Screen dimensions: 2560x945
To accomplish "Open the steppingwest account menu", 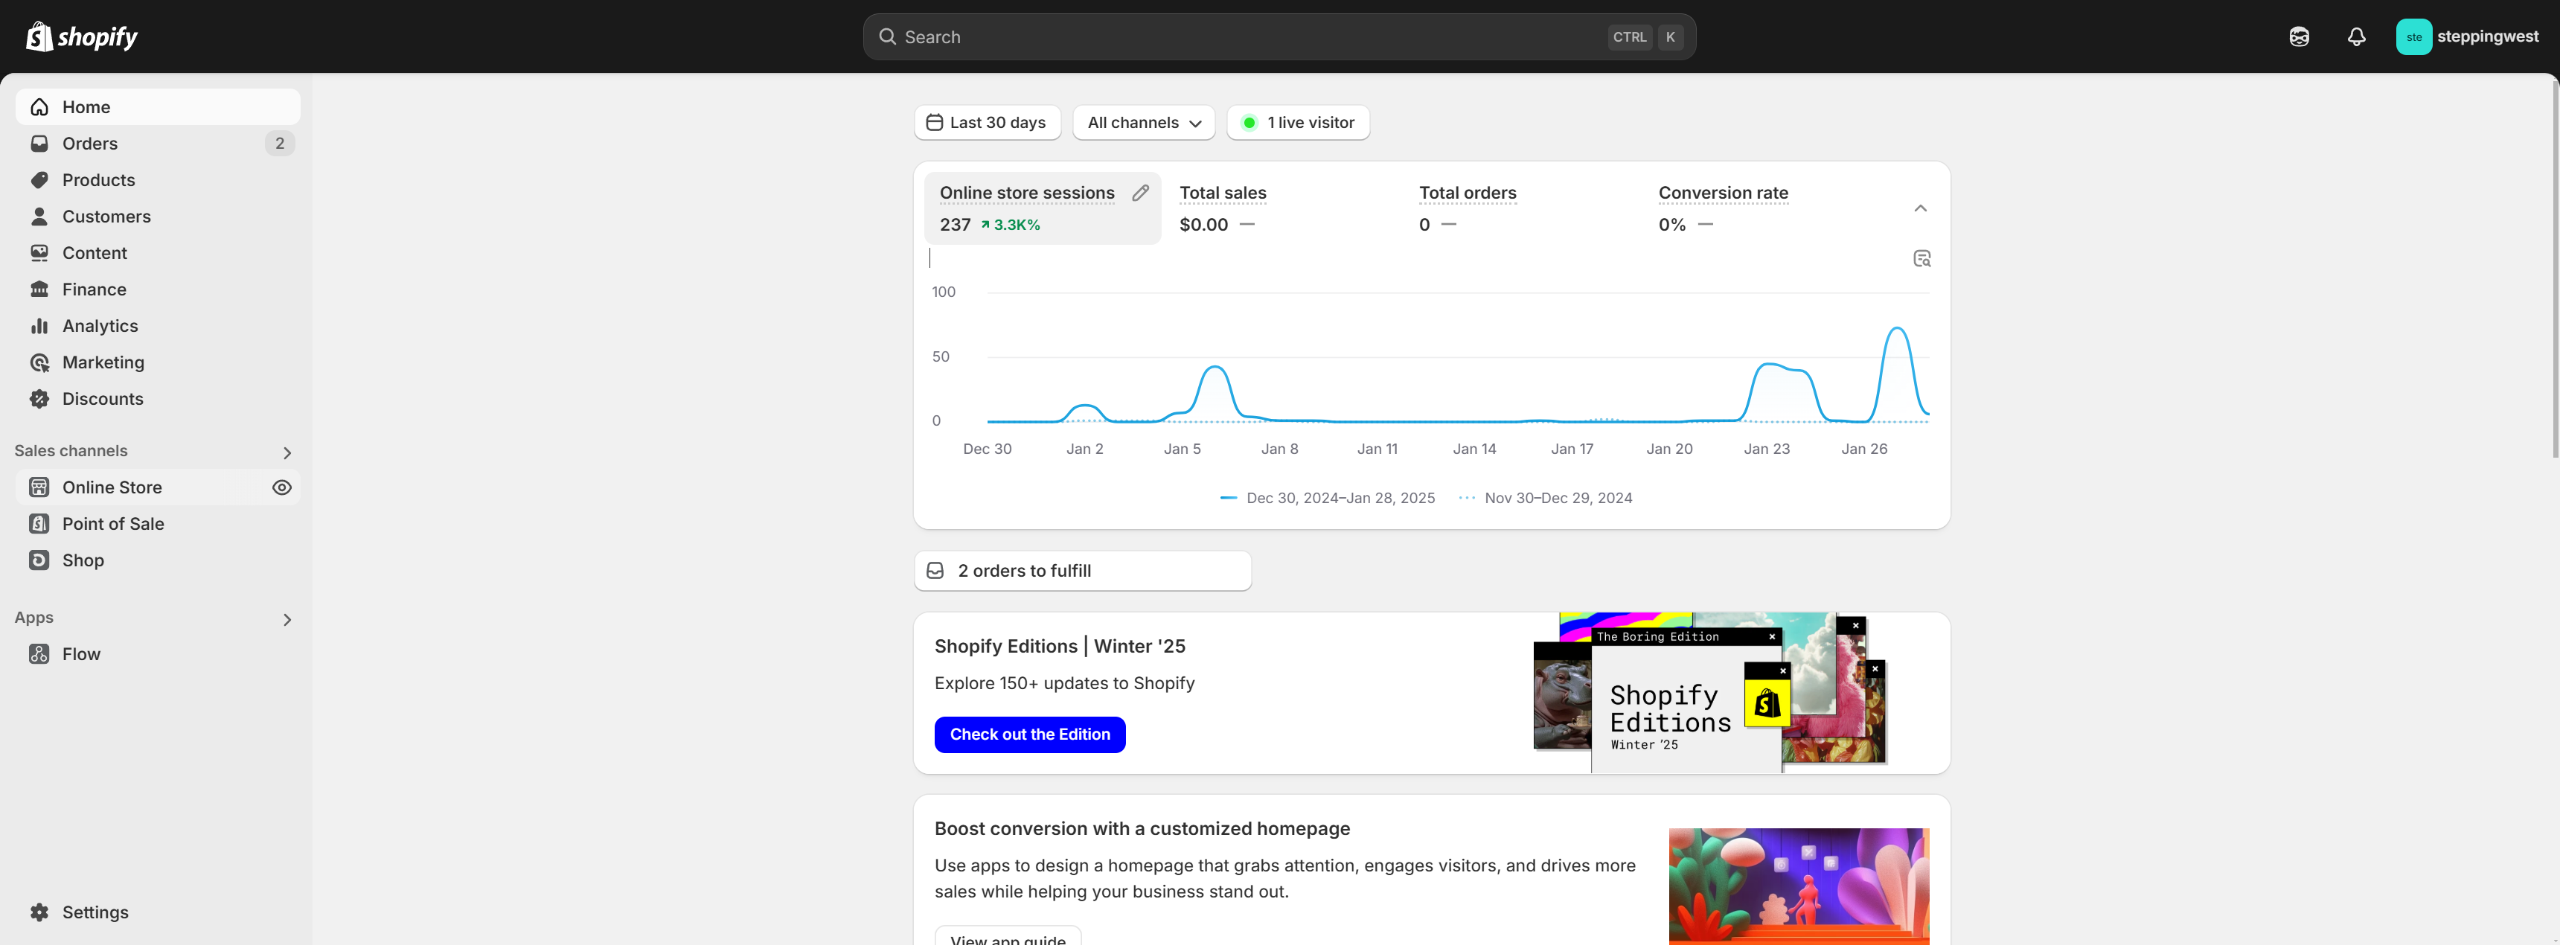I will click(2468, 37).
